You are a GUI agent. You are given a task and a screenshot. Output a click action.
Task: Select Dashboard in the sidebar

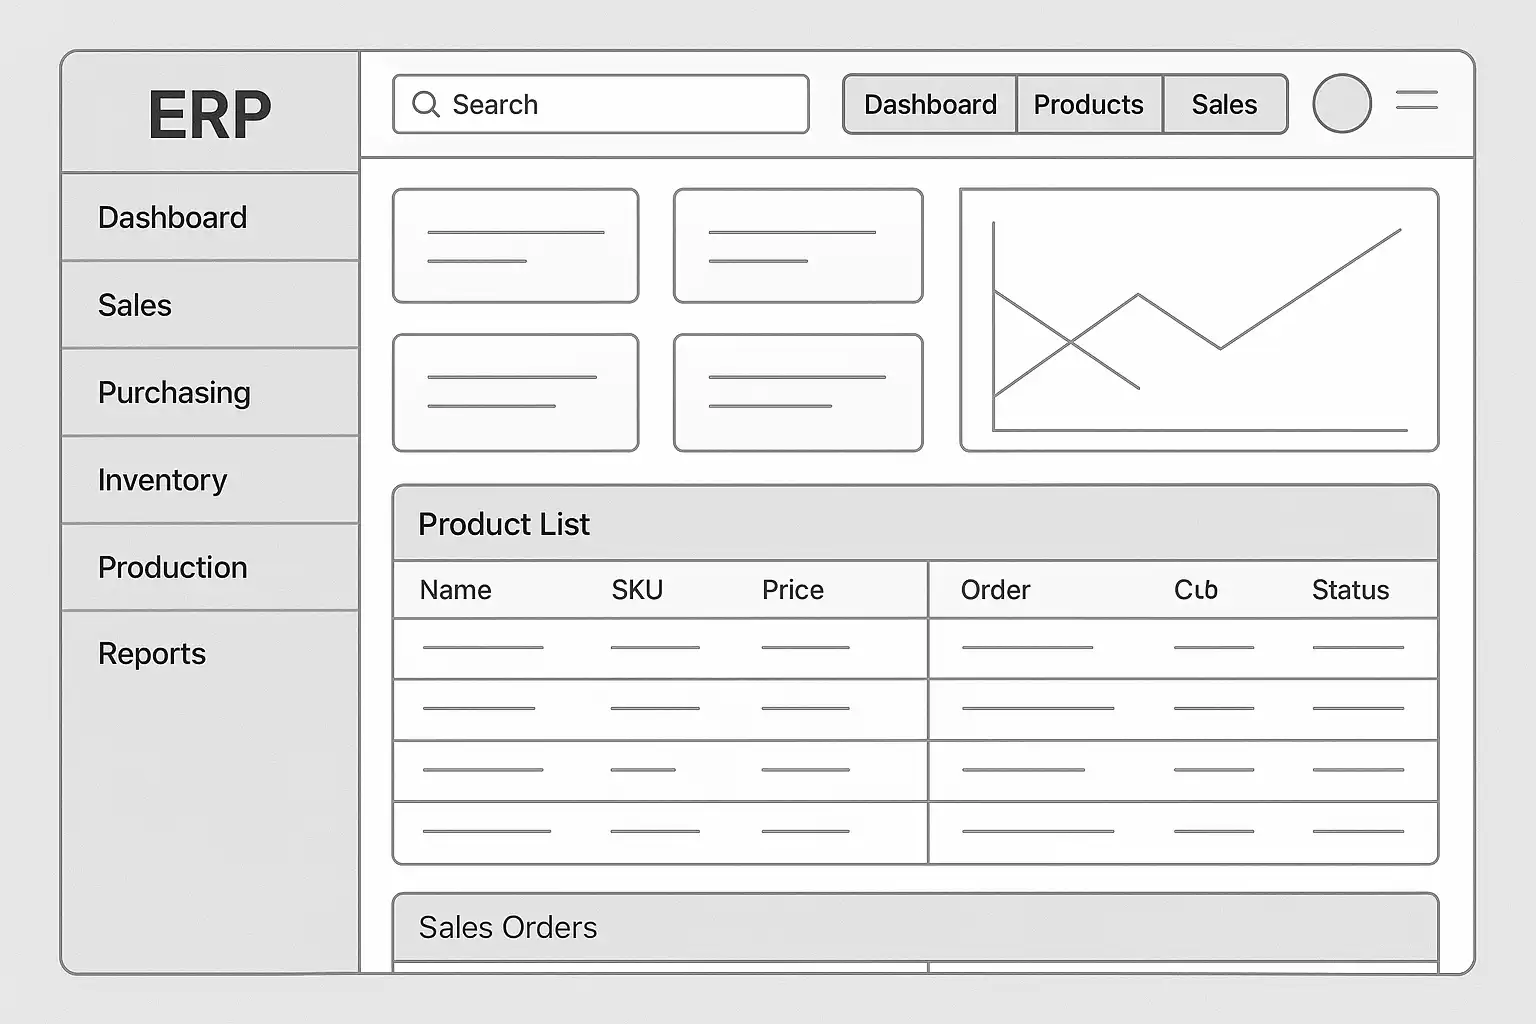pos(172,217)
